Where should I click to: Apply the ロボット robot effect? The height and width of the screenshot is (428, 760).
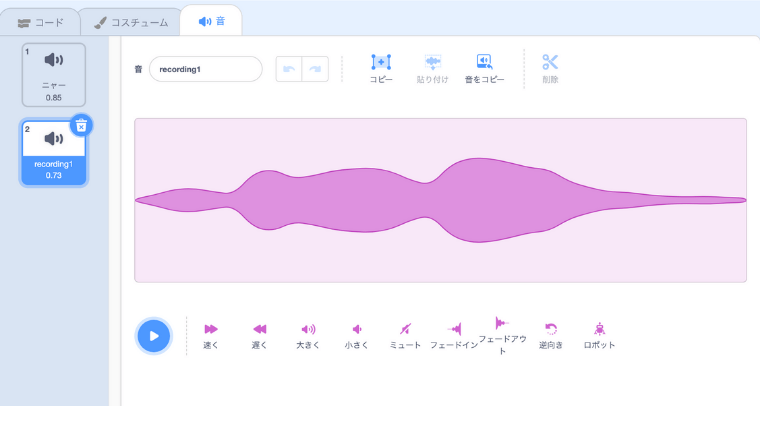tap(600, 336)
